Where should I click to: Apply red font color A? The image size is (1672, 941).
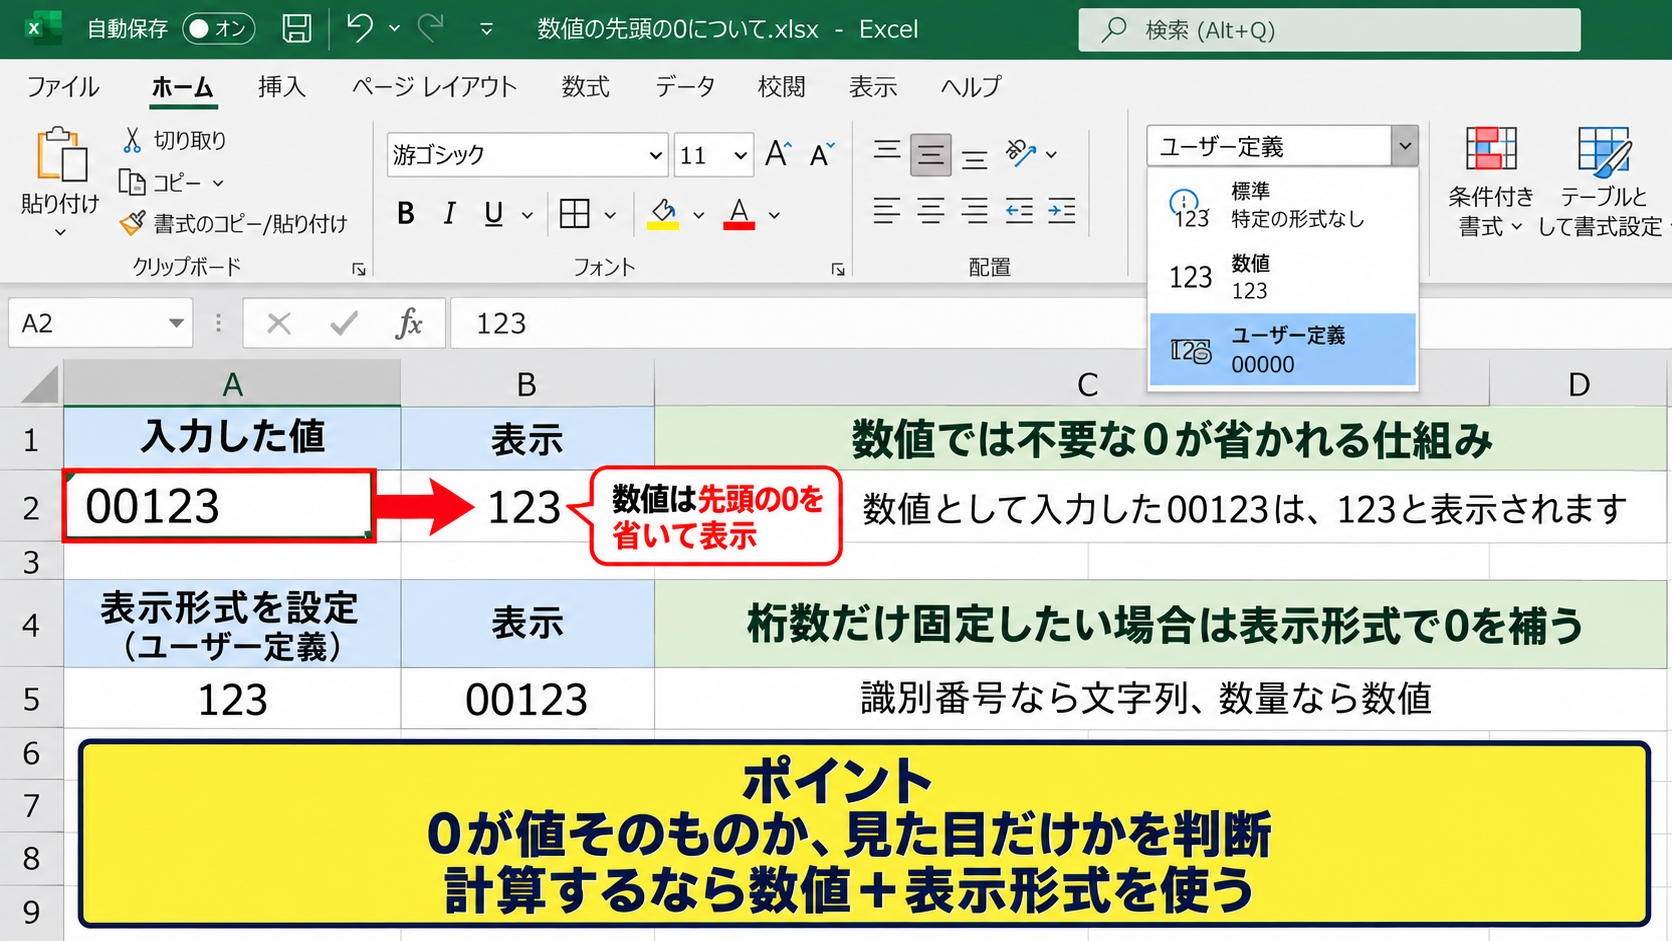[739, 214]
